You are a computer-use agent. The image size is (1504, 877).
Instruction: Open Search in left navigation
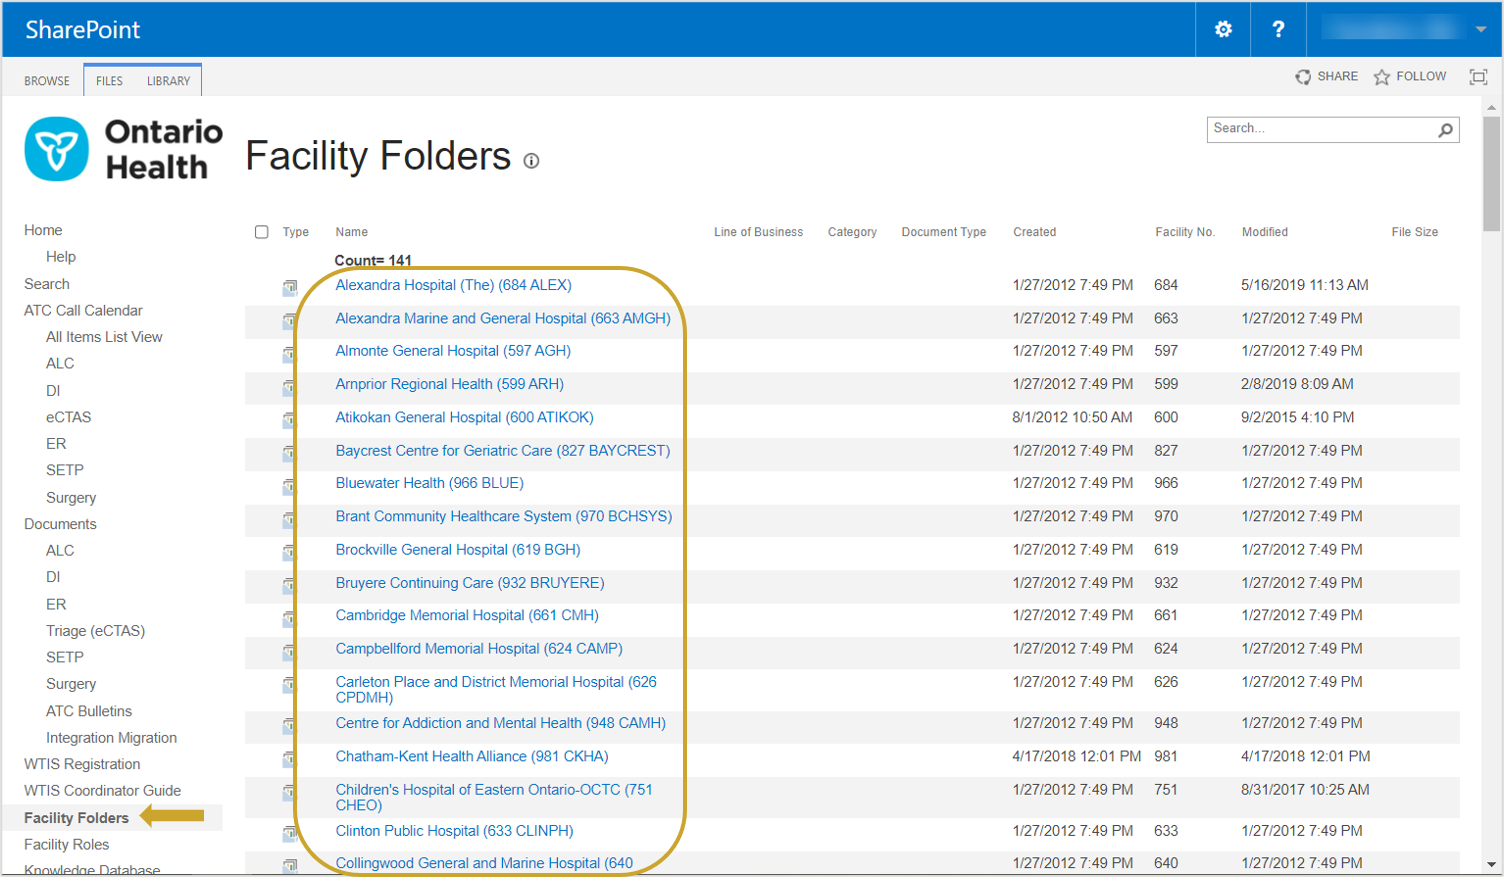[x=47, y=284]
